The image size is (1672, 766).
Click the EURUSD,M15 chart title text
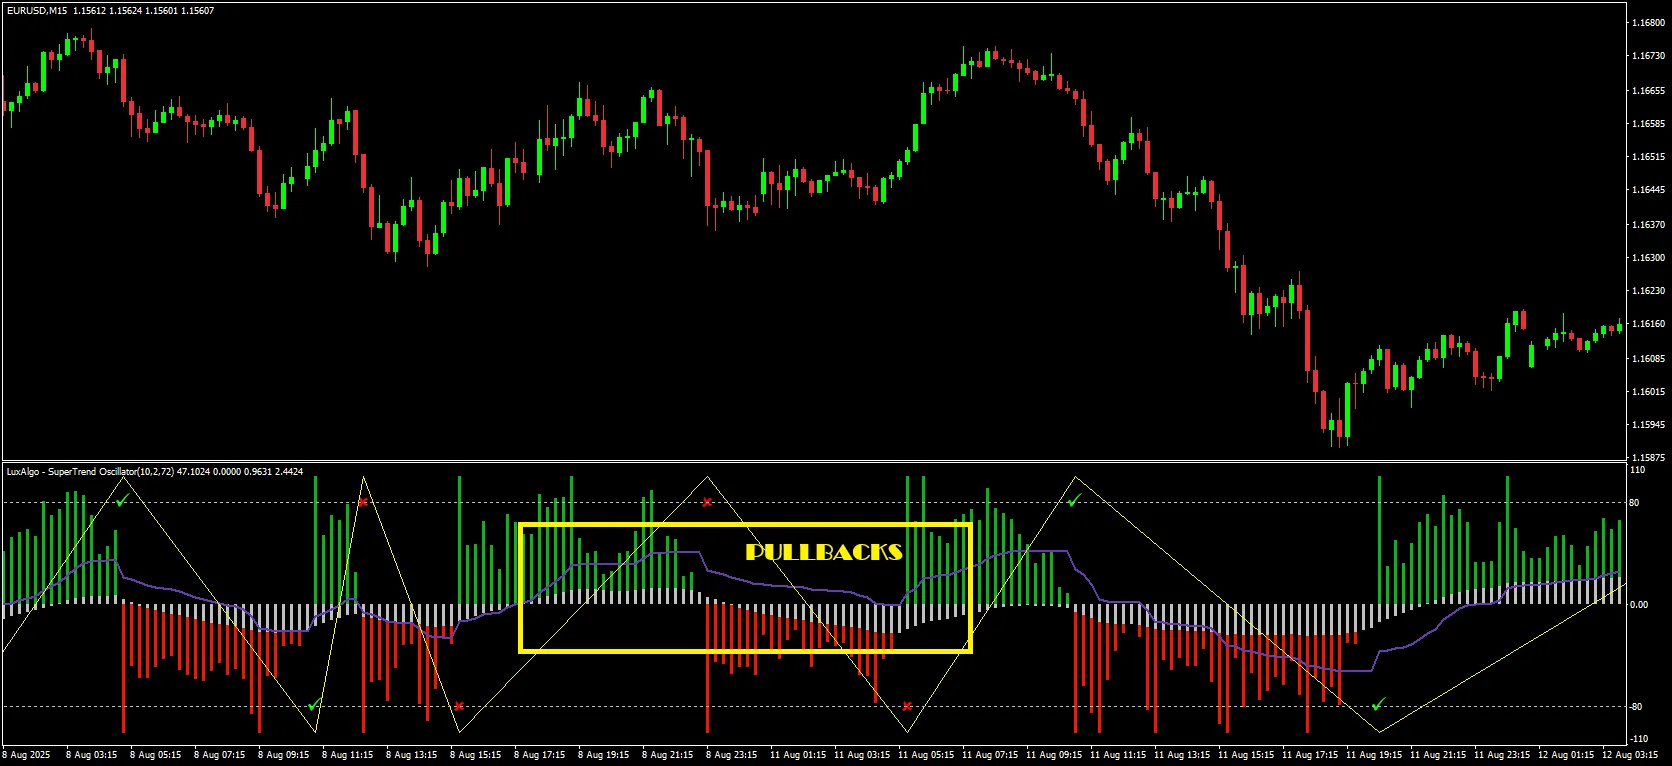[35, 10]
